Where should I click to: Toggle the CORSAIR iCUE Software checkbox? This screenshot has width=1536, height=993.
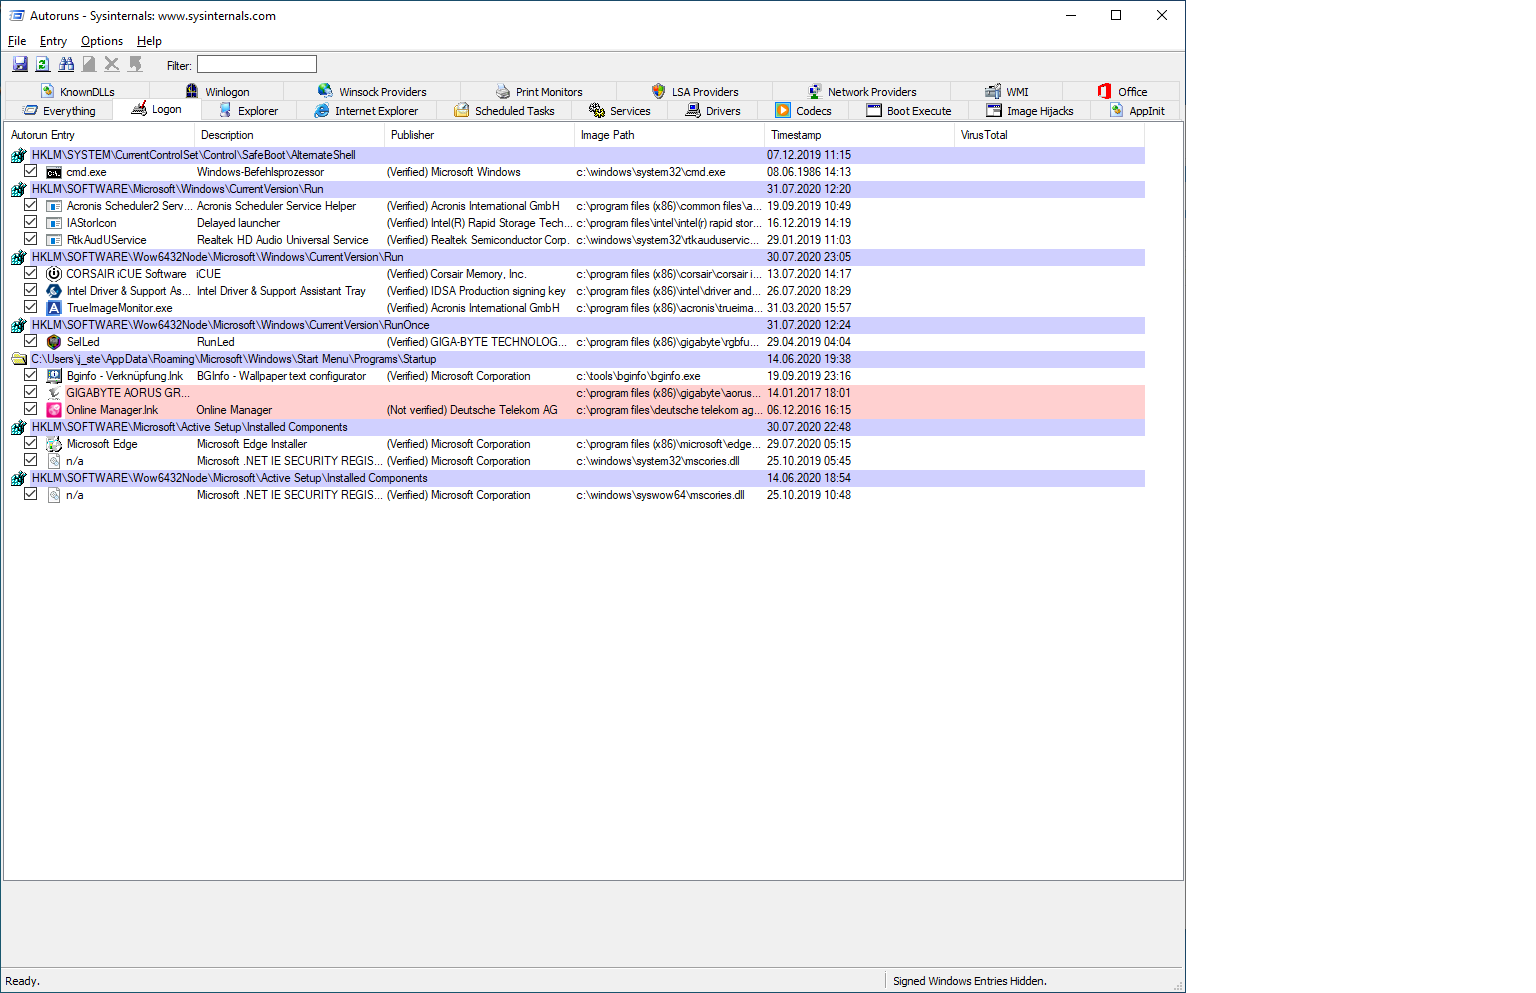point(31,273)
